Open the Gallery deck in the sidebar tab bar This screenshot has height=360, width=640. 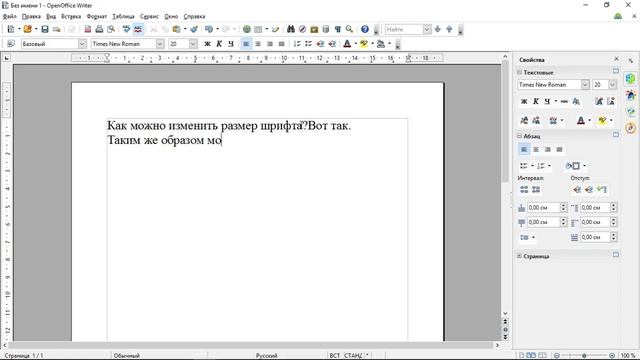pos(631,111)
